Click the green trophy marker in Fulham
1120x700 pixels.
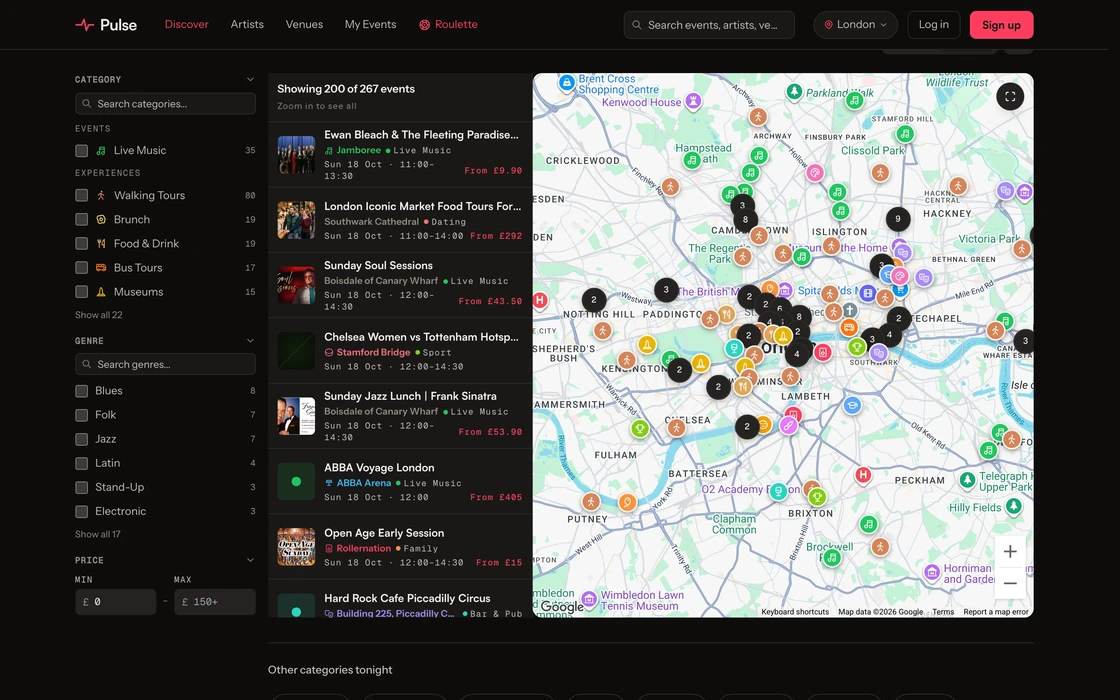click(640, 429)
